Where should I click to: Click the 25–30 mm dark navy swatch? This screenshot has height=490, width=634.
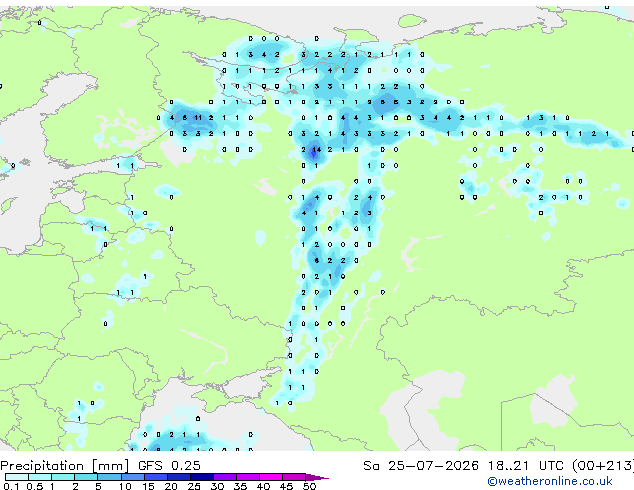[201, 477]
